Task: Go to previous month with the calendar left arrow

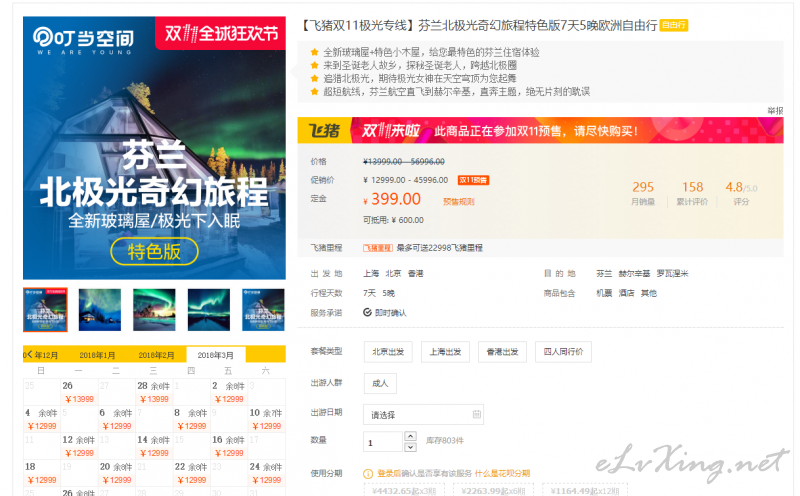Action: click(28, 354)
